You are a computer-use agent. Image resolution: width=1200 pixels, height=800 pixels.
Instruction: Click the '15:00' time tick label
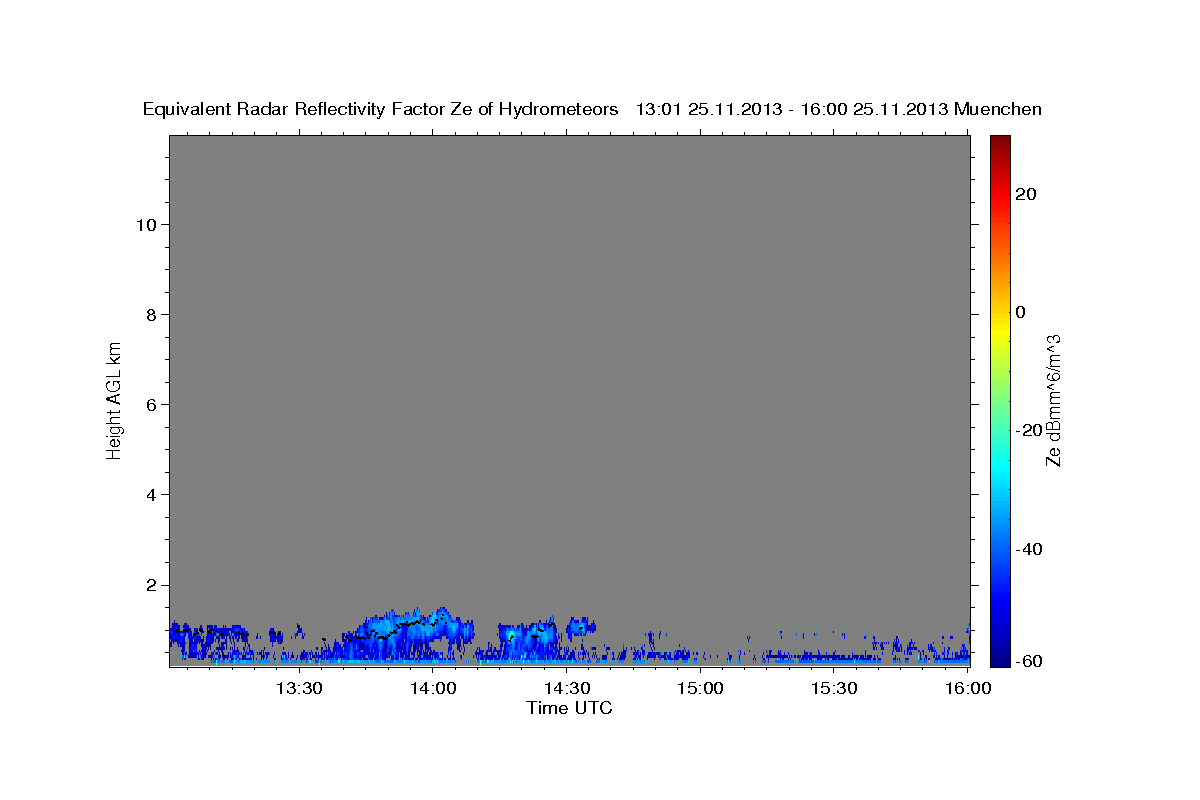tap(700, 688)
